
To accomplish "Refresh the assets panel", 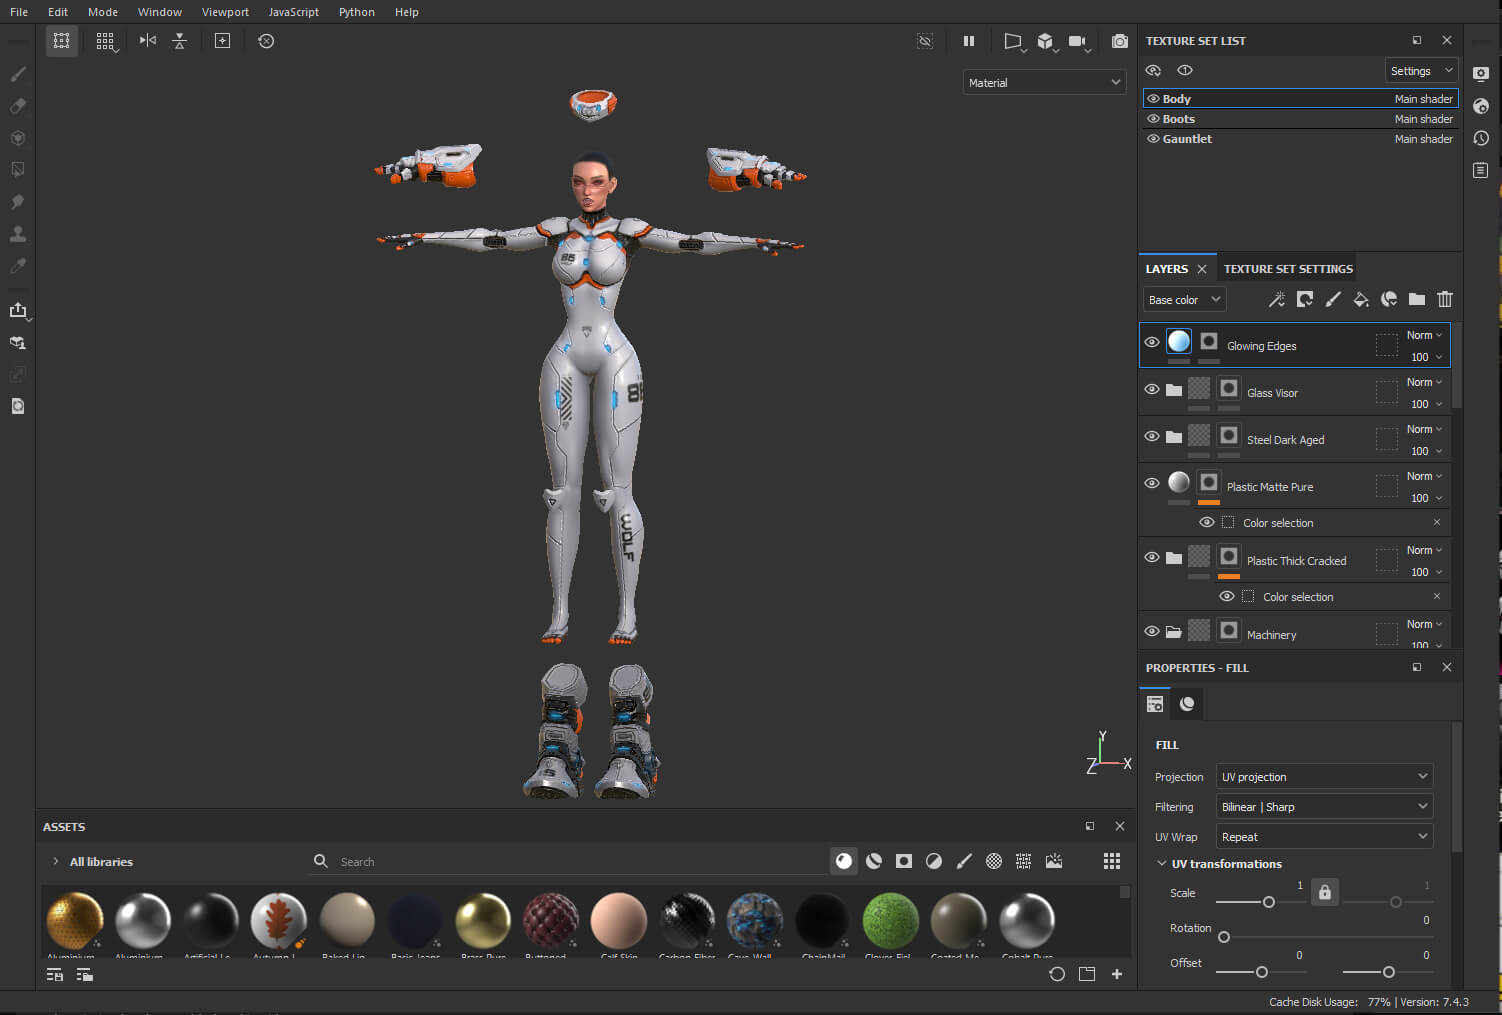I will pyautogui.click(x=1057, y=974).
